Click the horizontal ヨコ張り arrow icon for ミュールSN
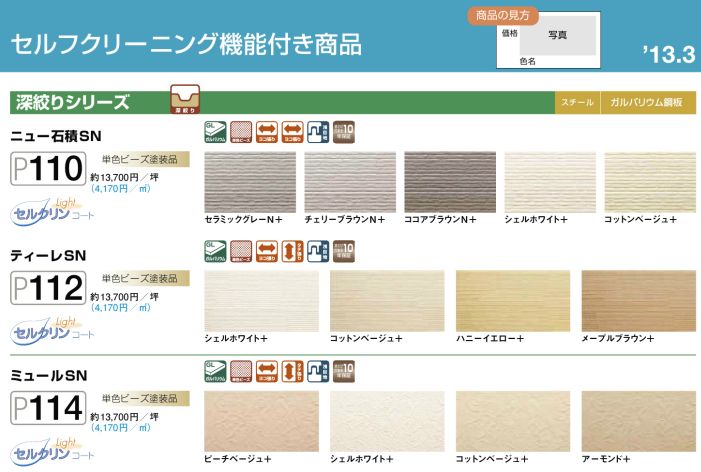 pos(267,371)
